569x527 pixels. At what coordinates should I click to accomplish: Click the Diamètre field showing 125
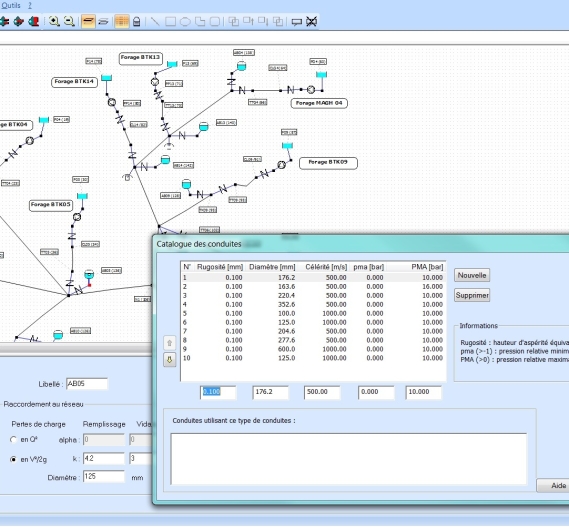tap(104, 476)
